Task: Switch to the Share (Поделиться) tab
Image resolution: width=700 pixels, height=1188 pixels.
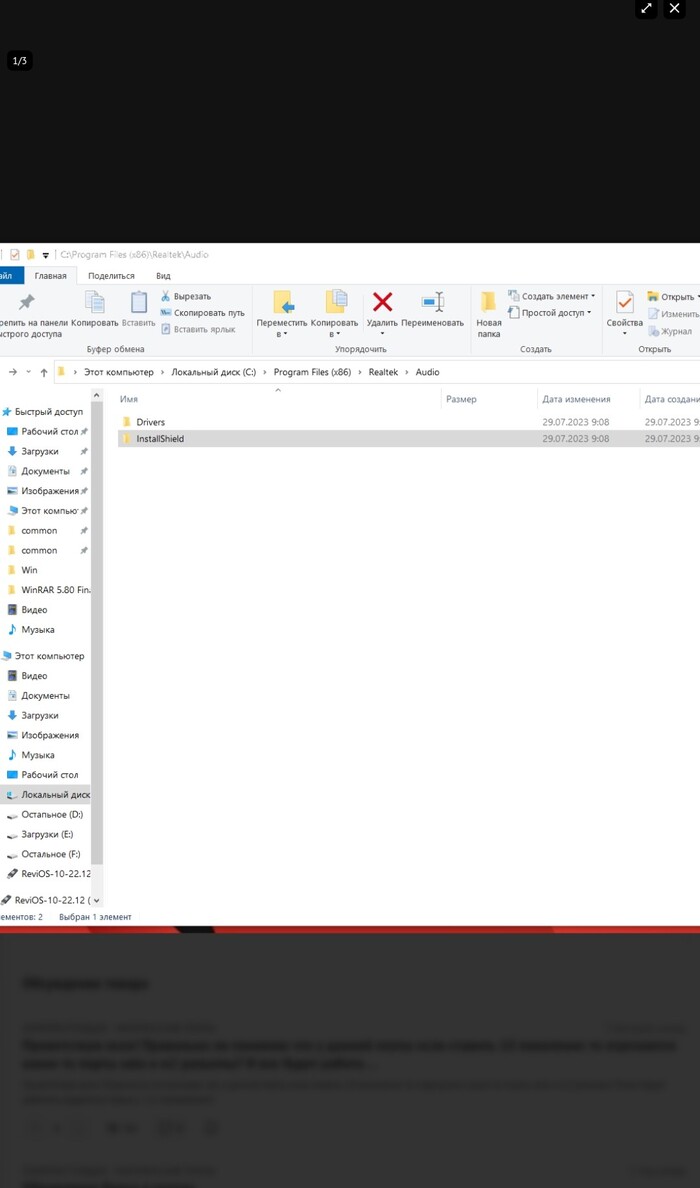Action: pyautogui.click(x=111, y=276)
